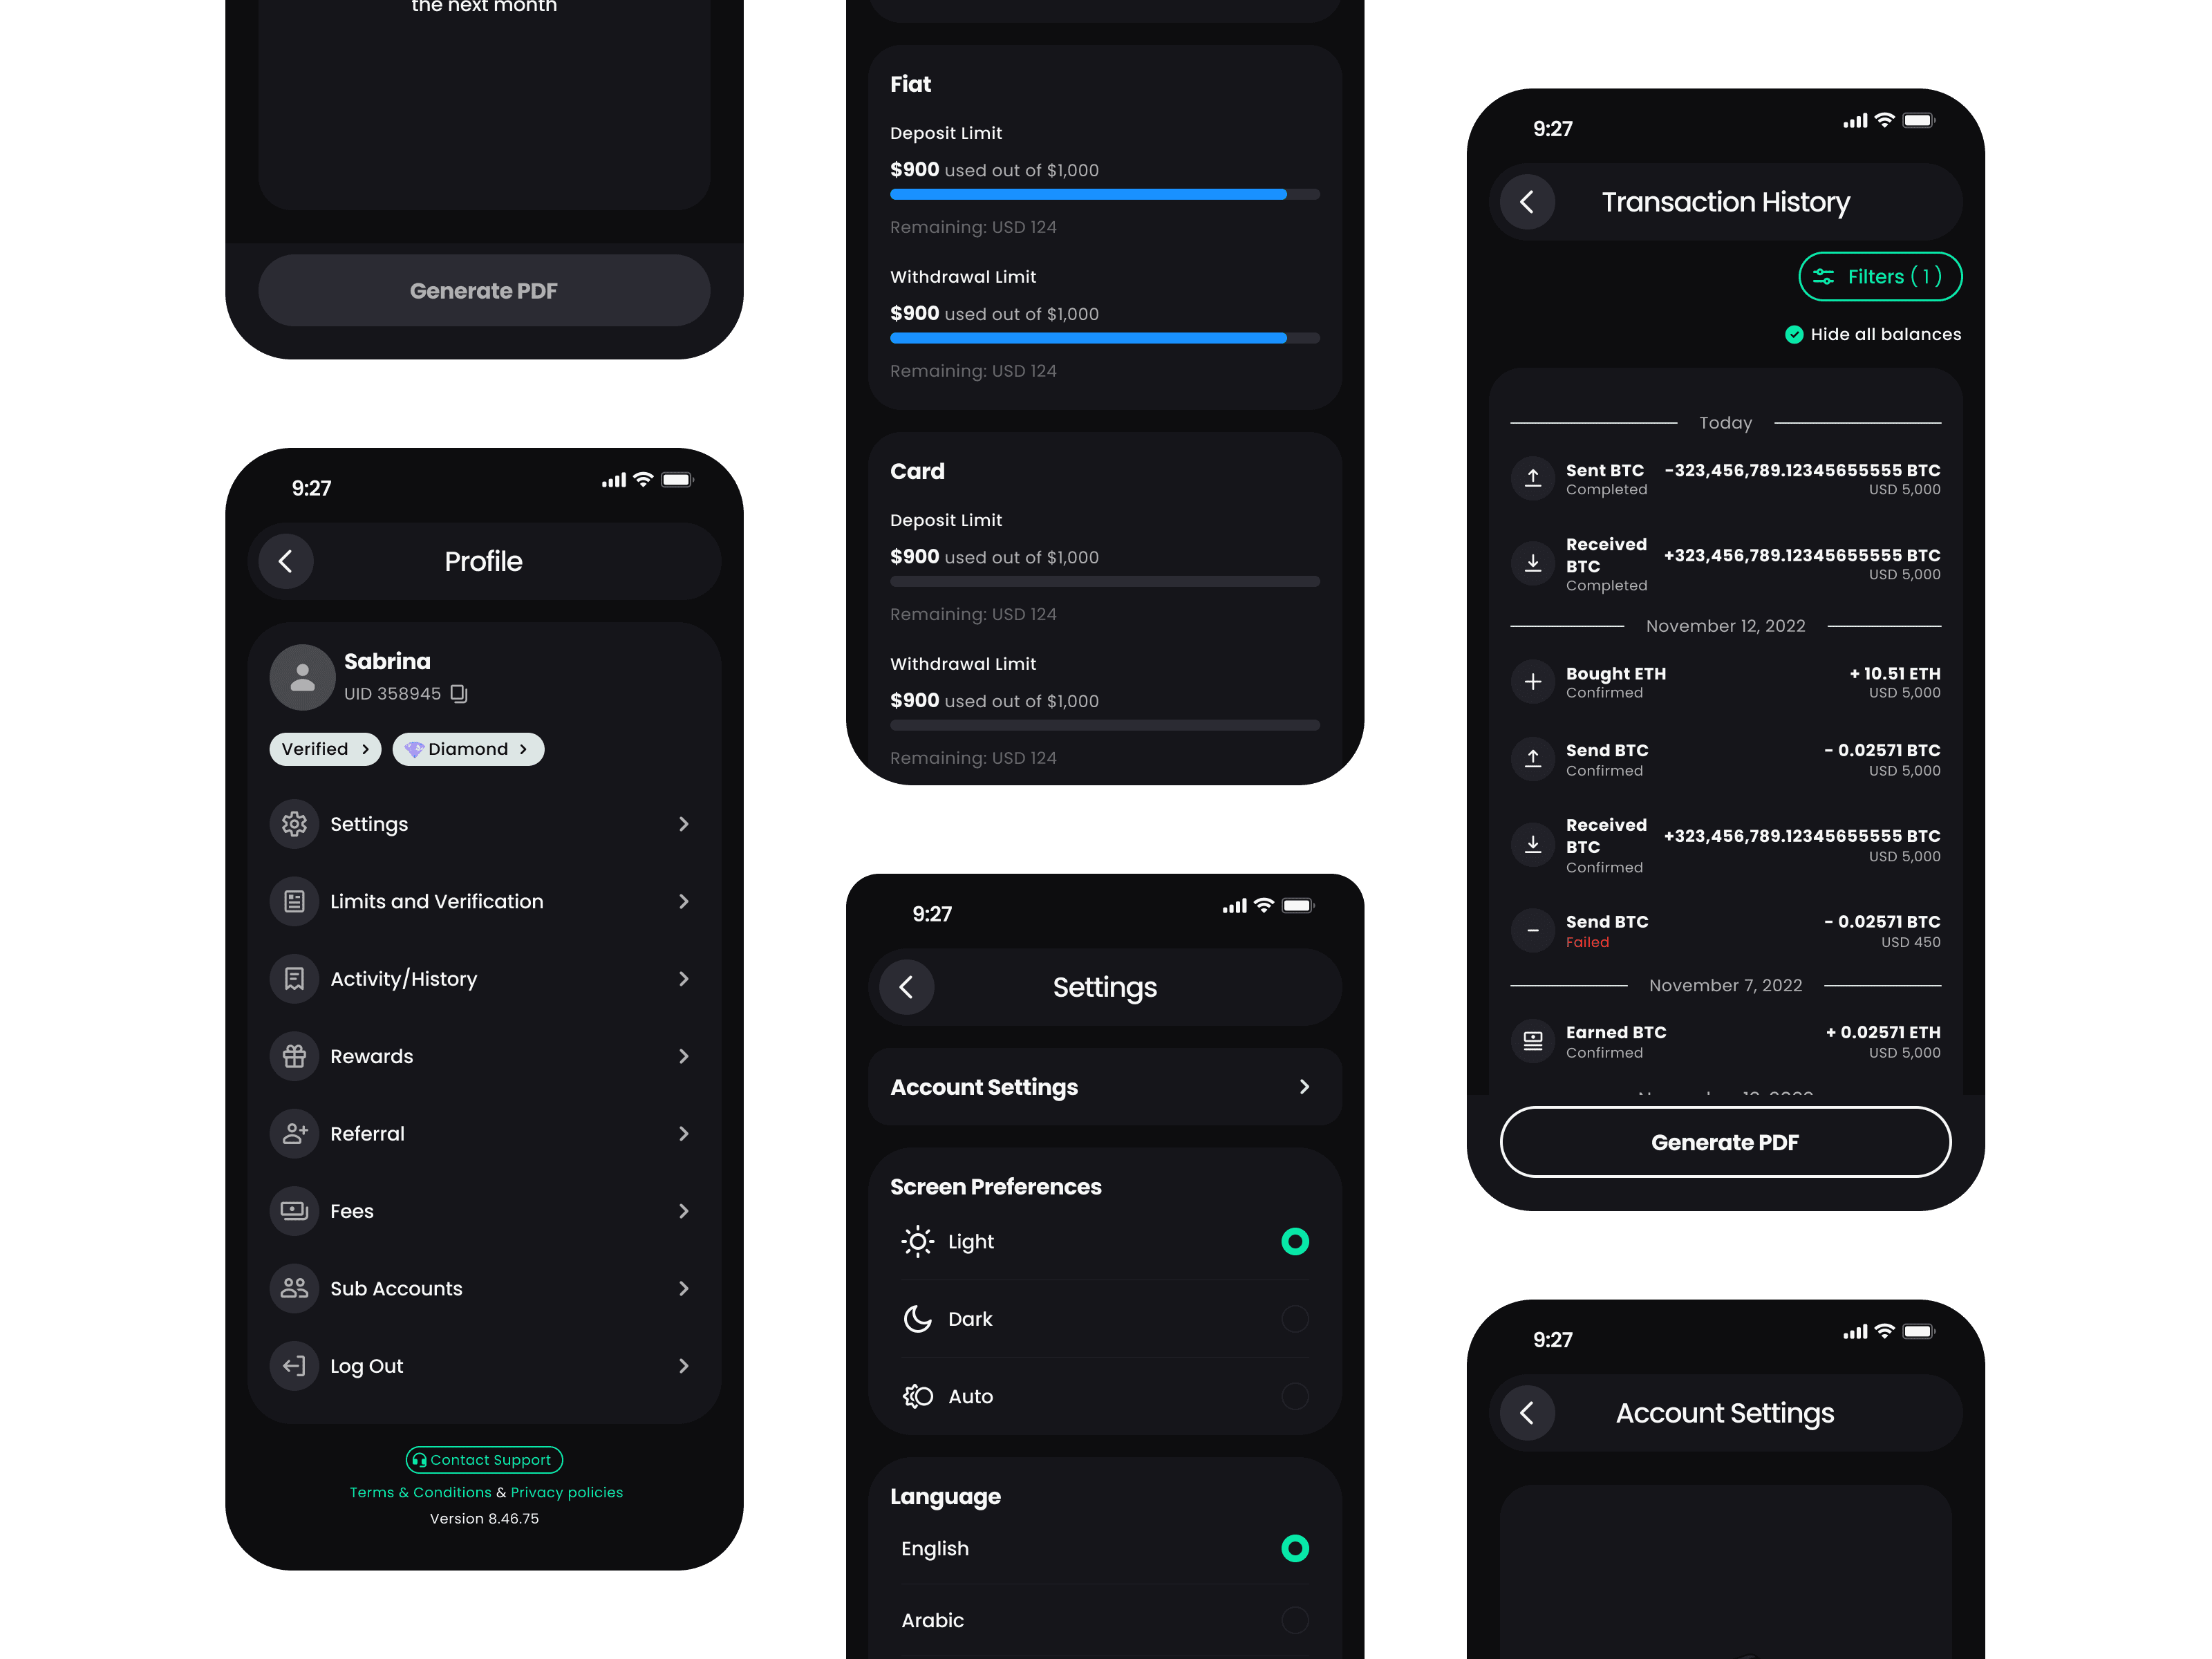This screenshot has width=2212, height=1659.
Task: Copy UID using the copy icon
Action: (459, 694)
